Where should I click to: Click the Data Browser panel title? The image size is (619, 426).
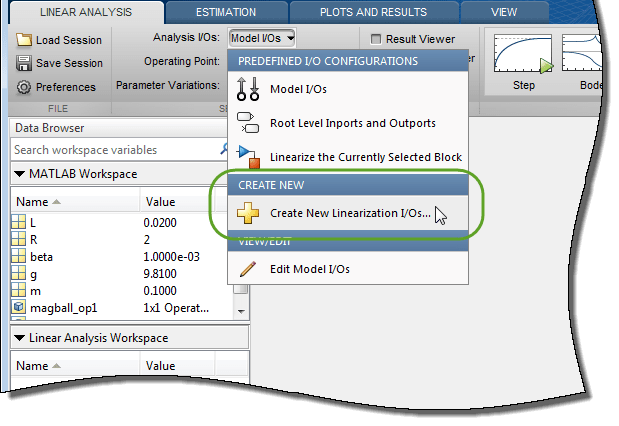click(x=49, y=128)
